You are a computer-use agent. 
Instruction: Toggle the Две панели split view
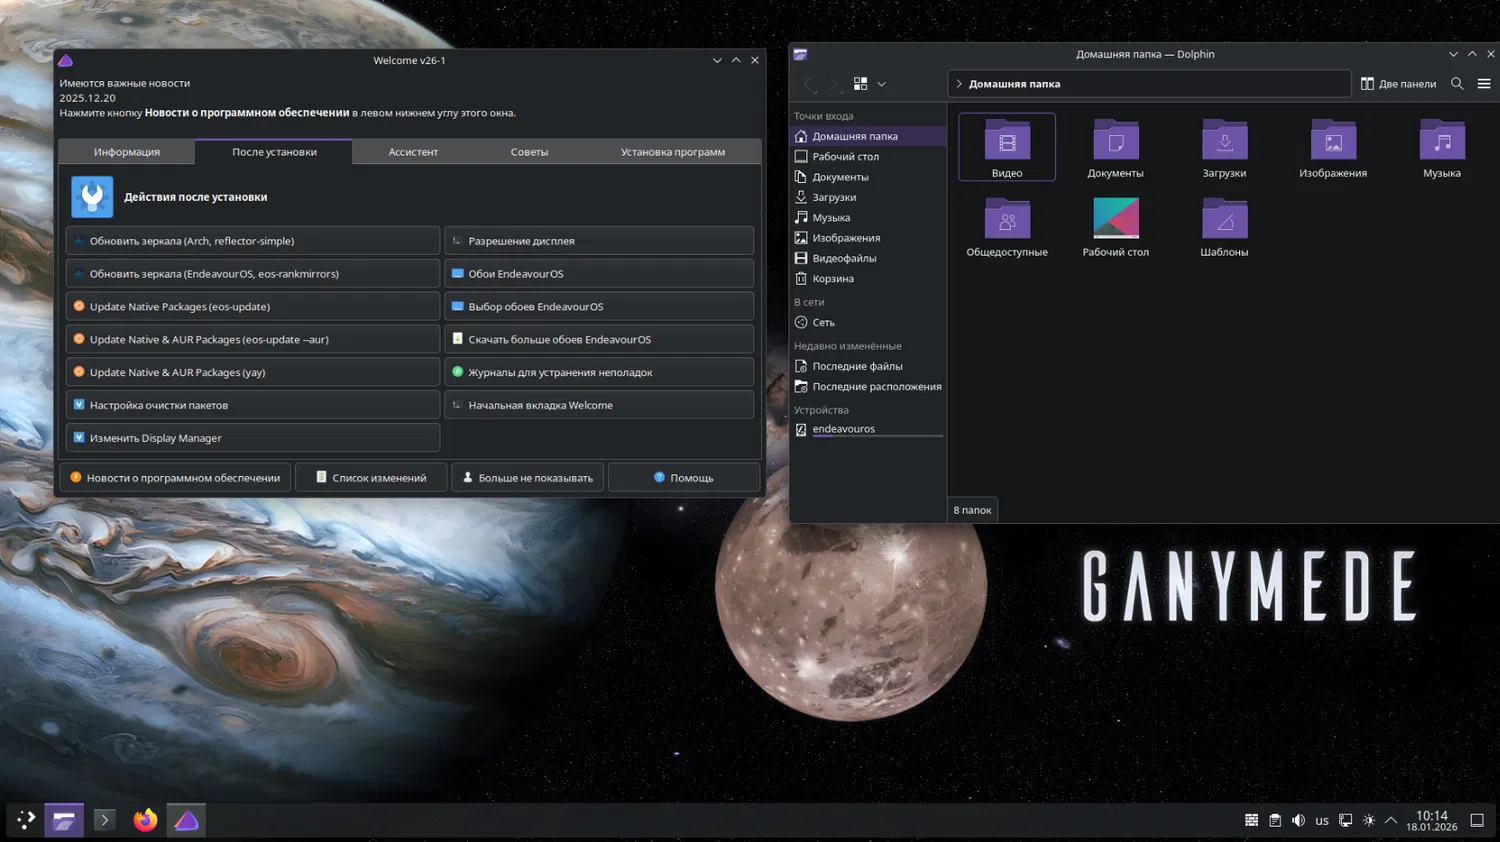pyautogui.click(x=1398, y=84)
